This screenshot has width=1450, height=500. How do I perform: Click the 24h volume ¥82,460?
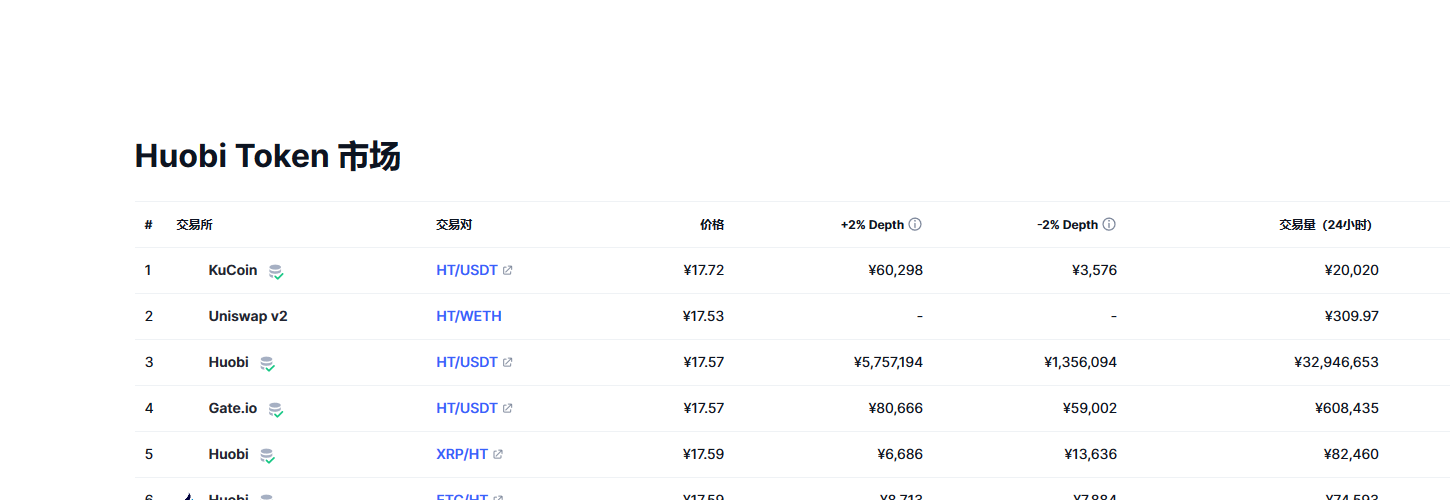coord(1351,454)
